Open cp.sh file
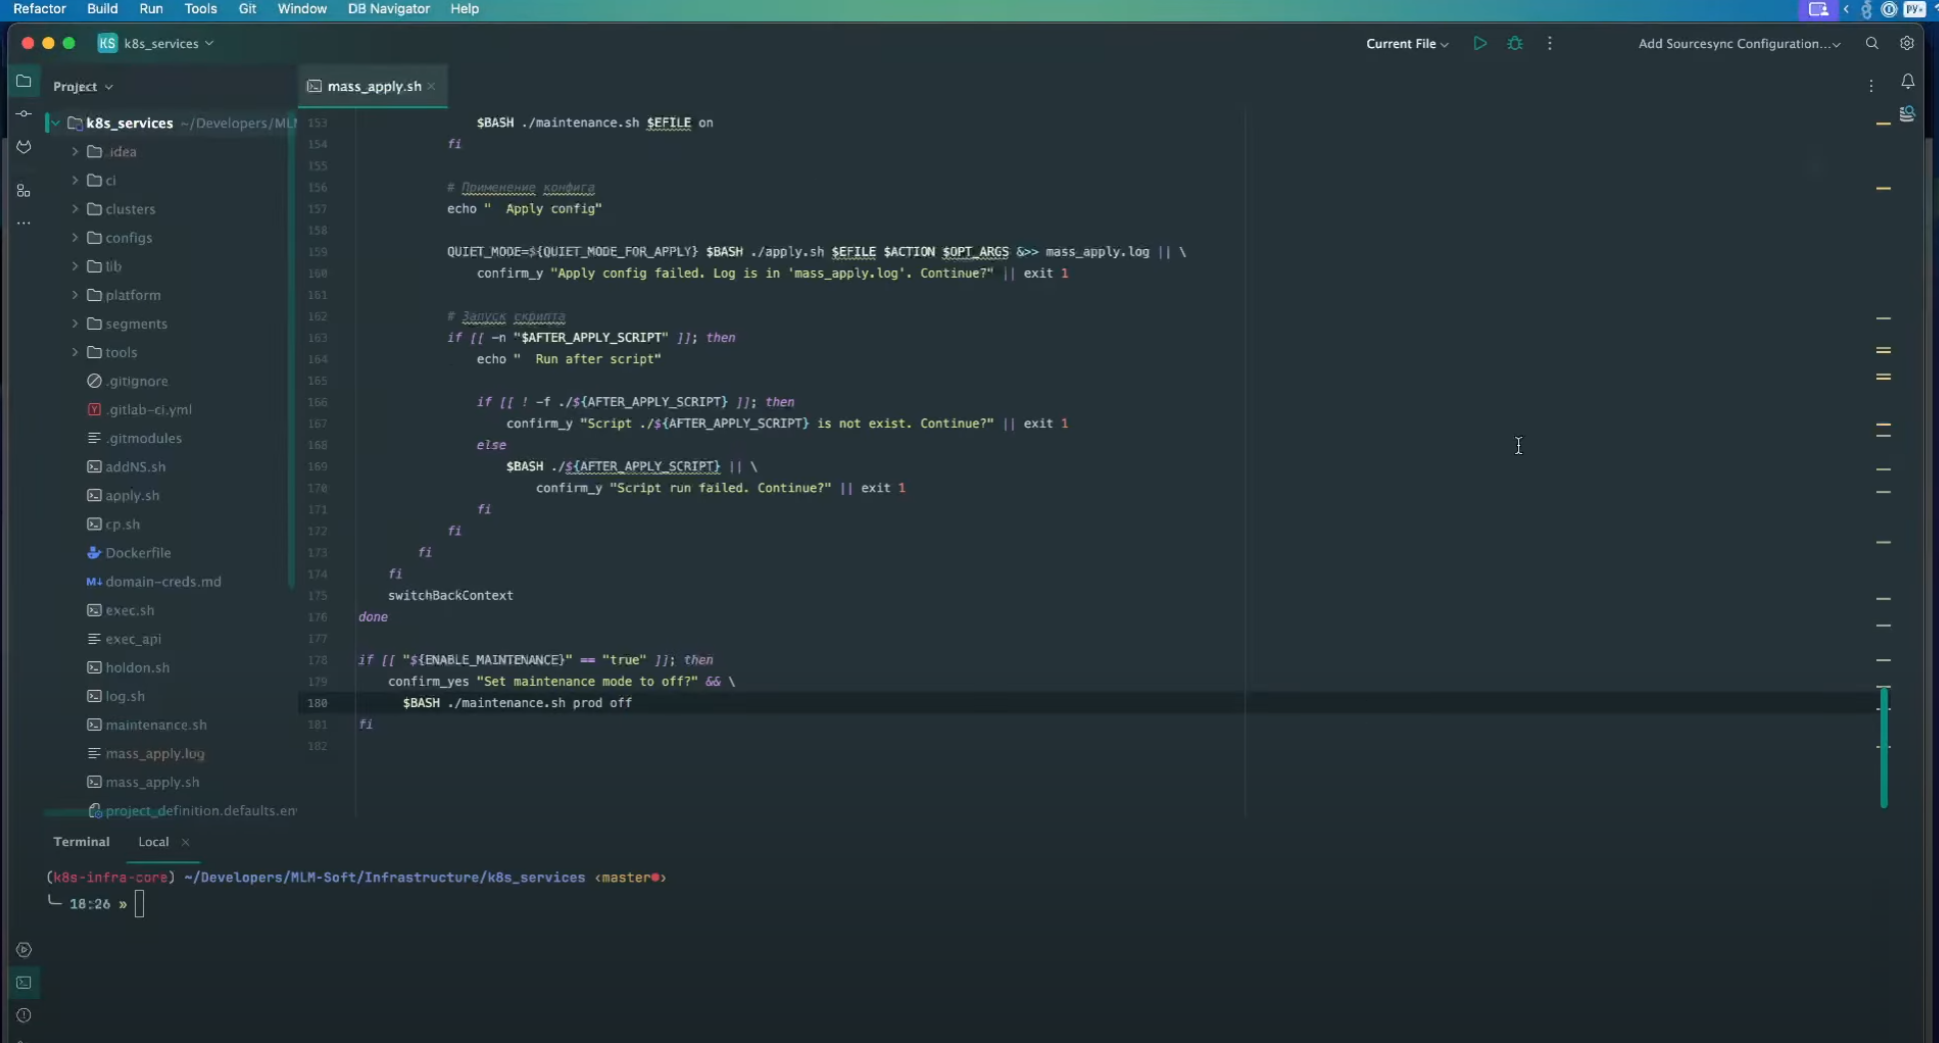 tap(122, 524)
